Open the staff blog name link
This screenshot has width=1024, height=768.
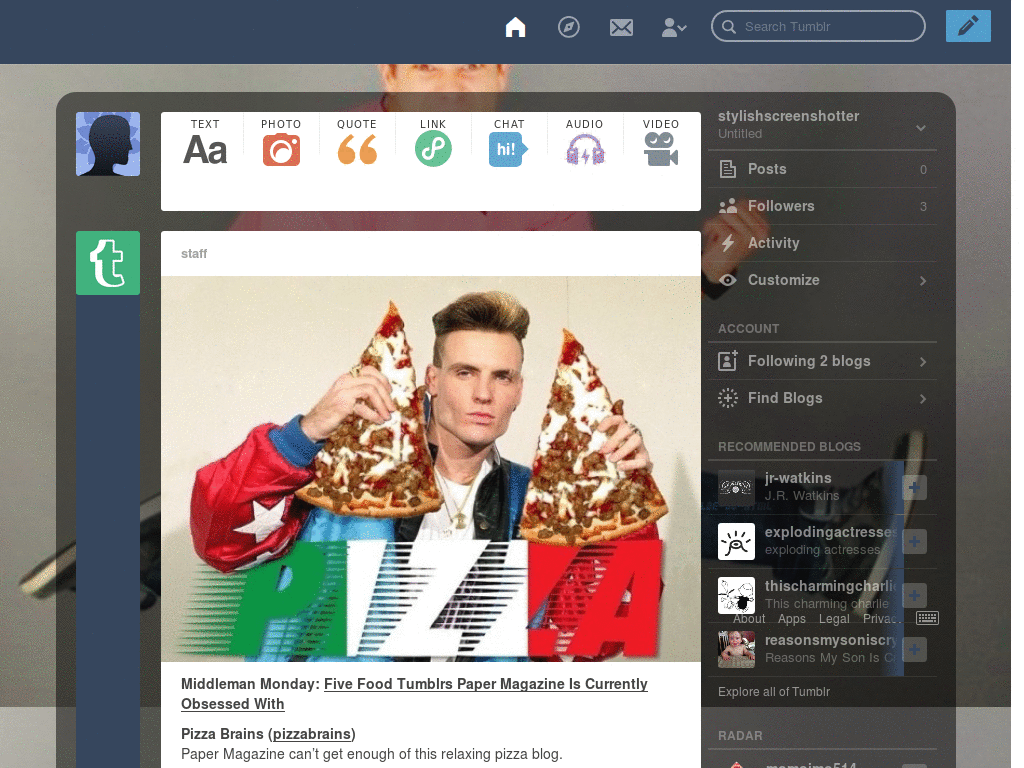[x=194, y=253]
